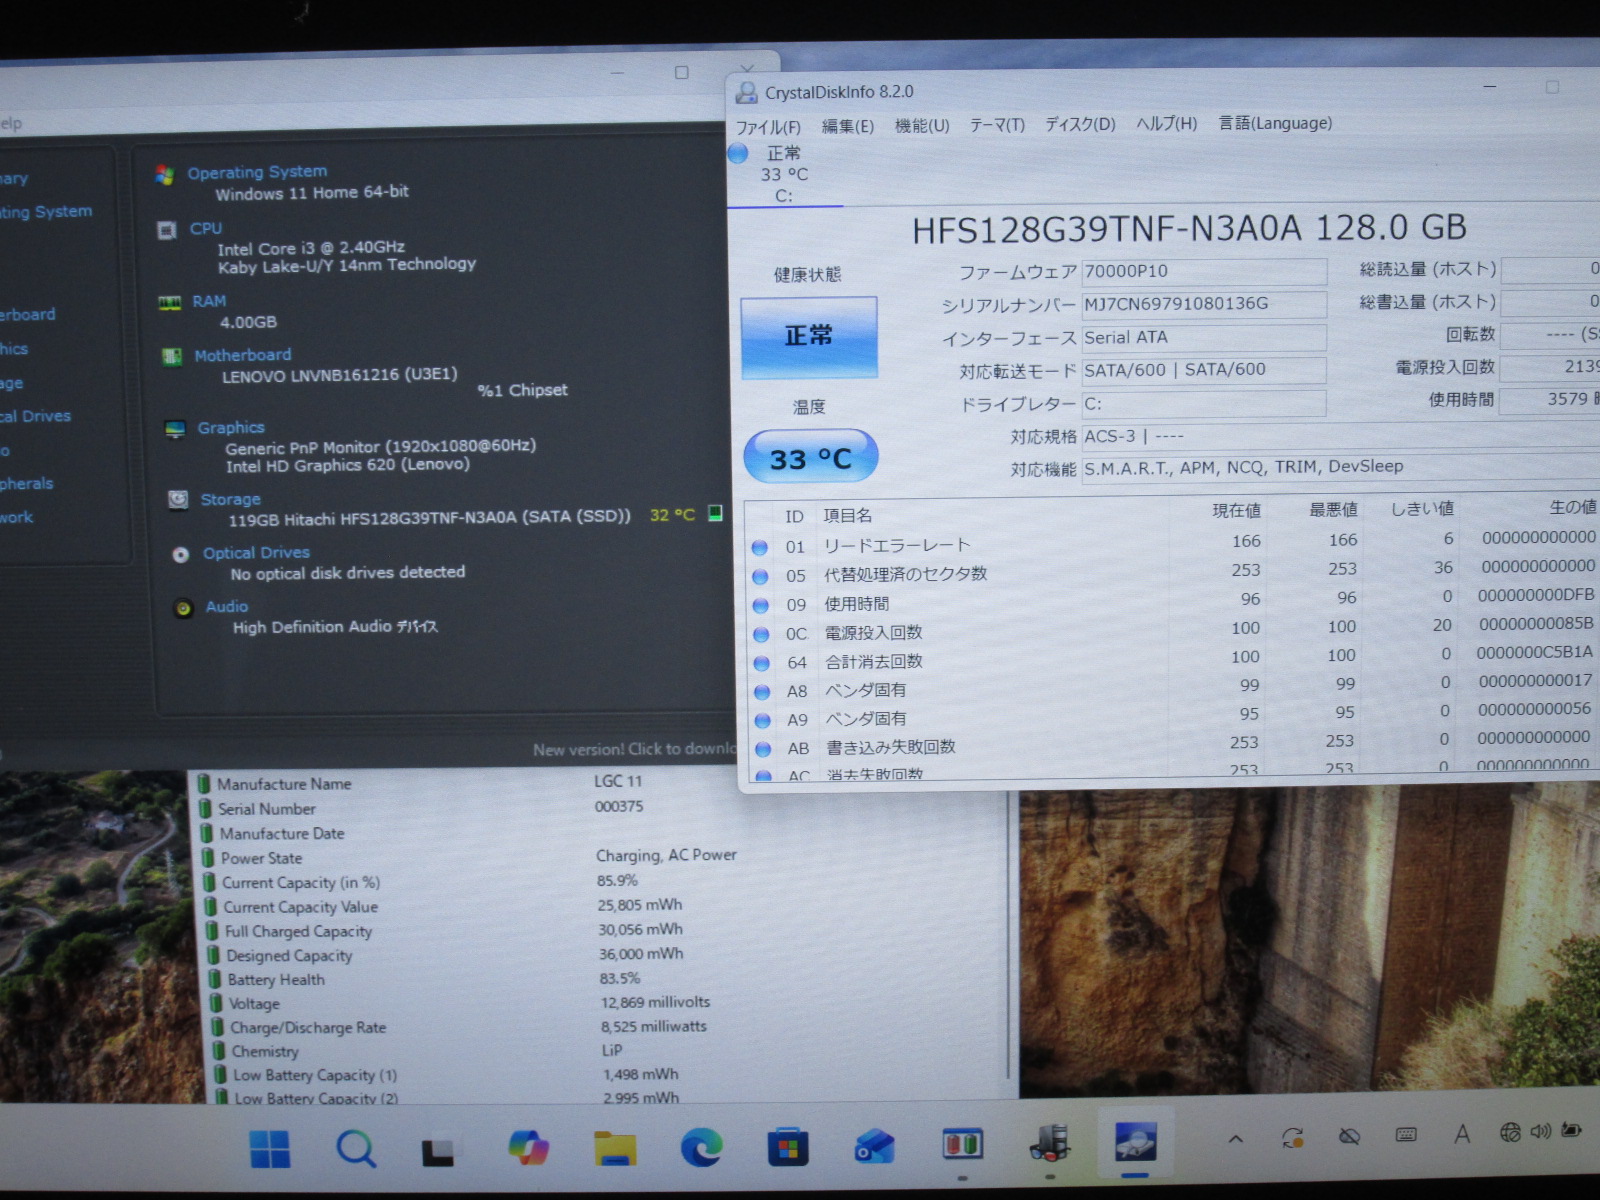Expand the hidden system tray icons chevron
1600x1200 pixels.
(x=1236, y=1138)
